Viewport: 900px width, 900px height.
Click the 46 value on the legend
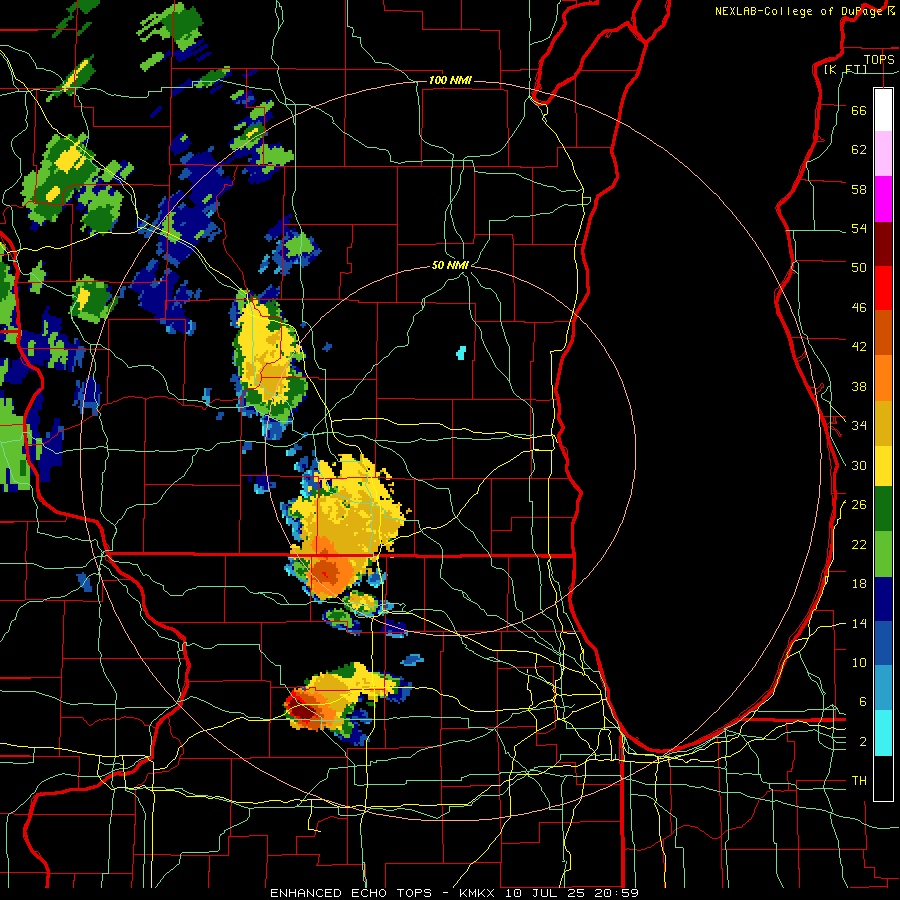click(859, 308)
